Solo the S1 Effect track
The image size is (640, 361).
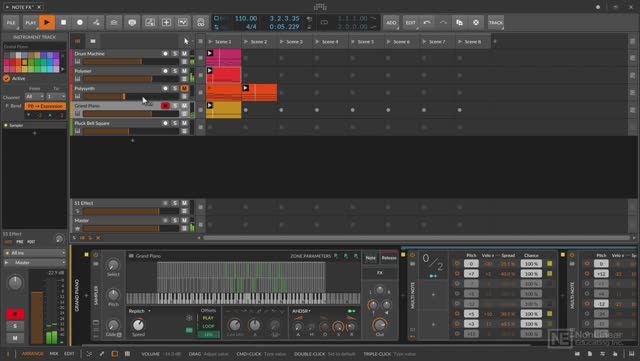click(x=175, y=203)
